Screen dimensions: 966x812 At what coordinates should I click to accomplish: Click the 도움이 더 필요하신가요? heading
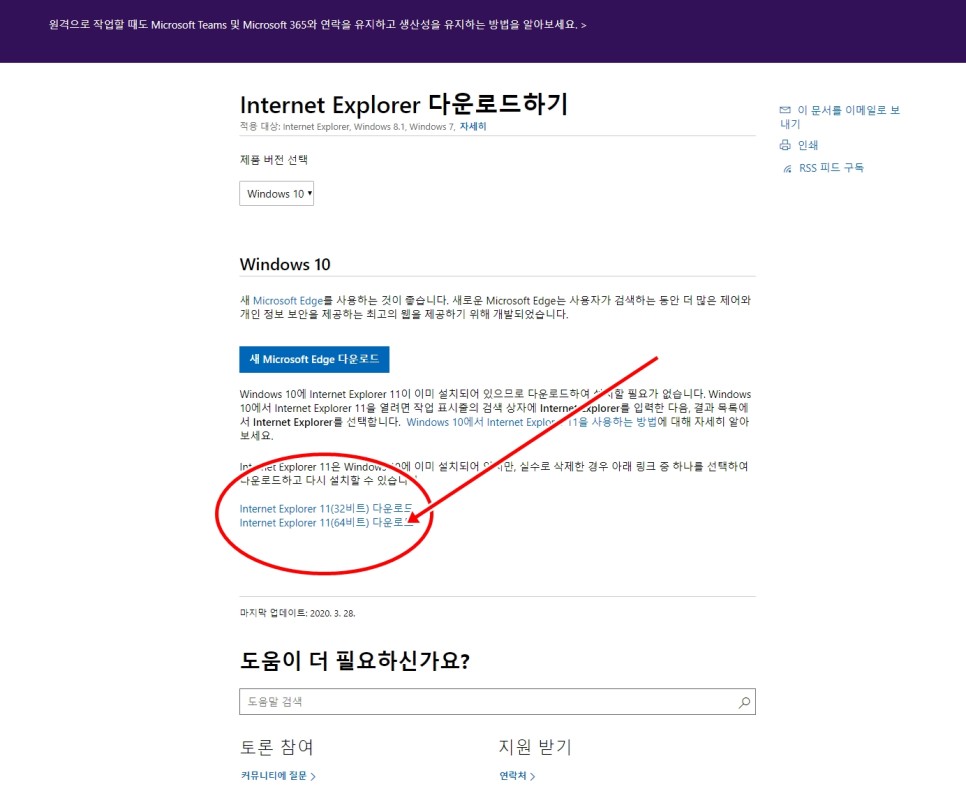355,660
